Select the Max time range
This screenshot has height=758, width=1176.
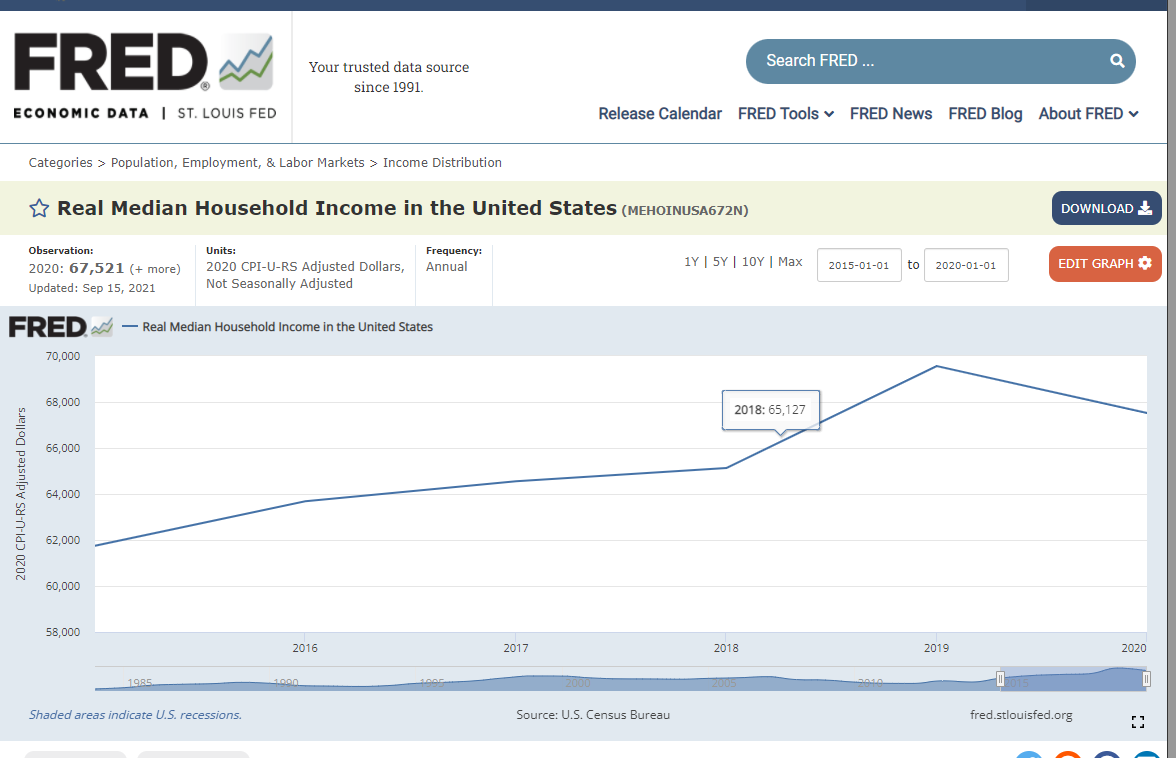790,262
